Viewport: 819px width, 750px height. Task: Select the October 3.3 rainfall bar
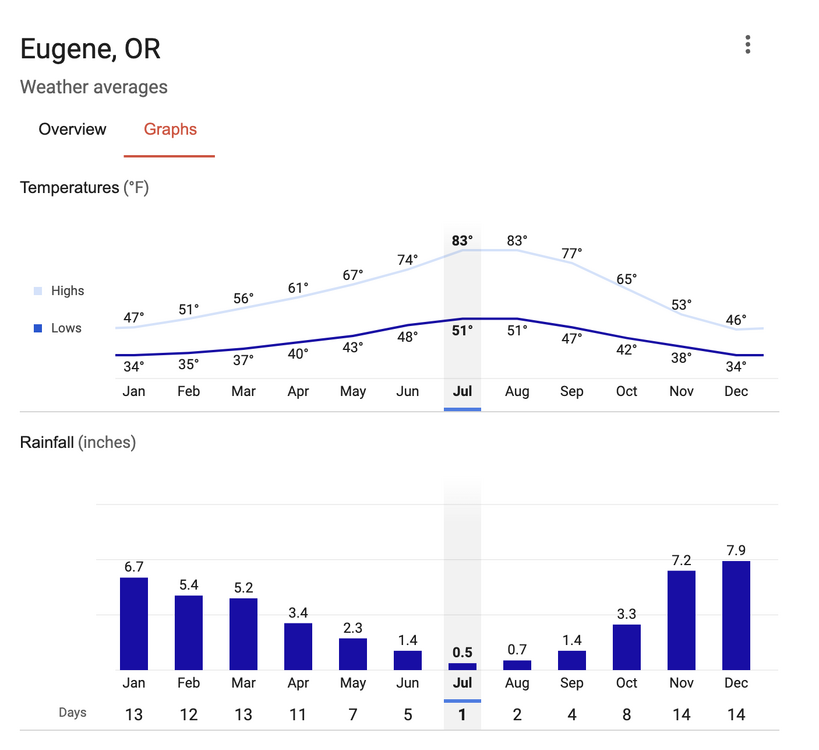point(626,647)
